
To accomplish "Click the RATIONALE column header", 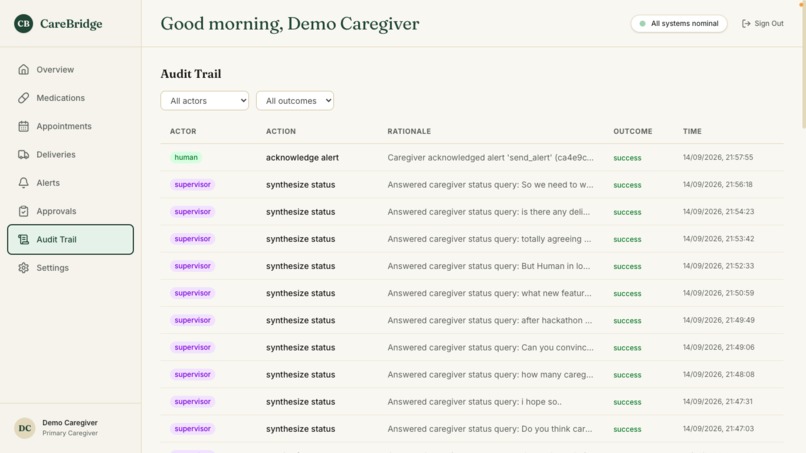I will (409, 131).
